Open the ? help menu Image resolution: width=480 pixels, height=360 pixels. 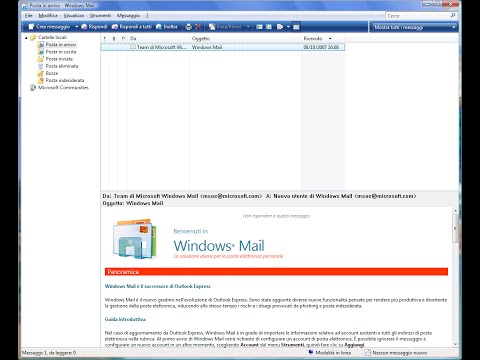click(x=147, y=16)
